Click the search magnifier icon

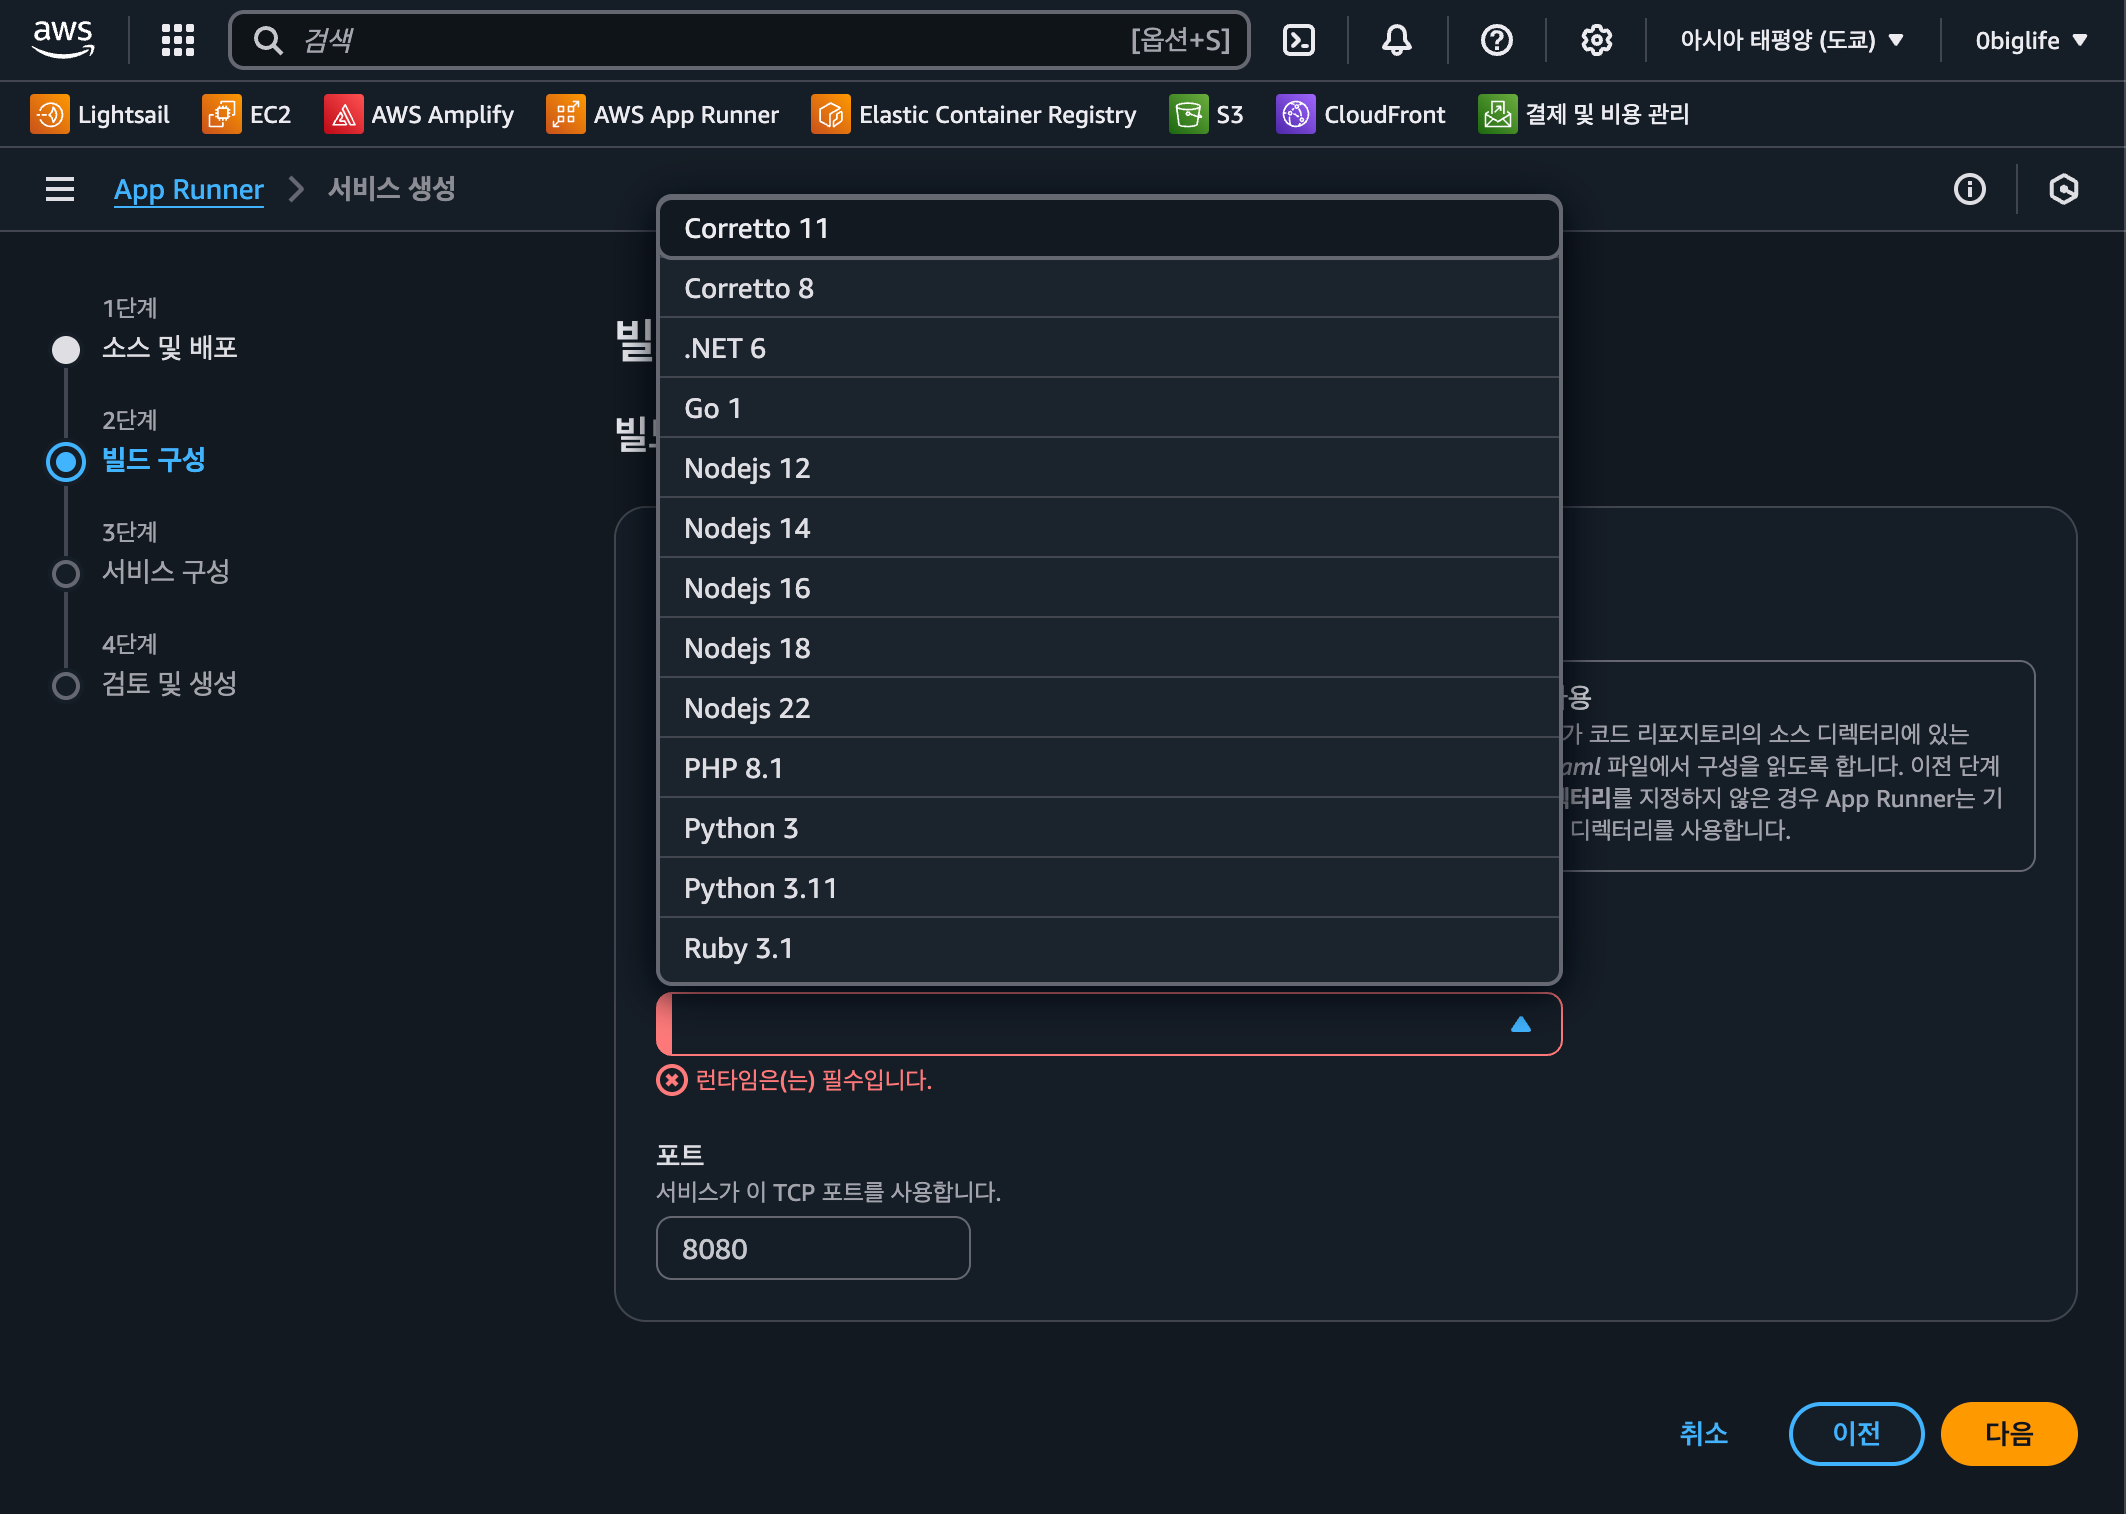pos(268,40)
